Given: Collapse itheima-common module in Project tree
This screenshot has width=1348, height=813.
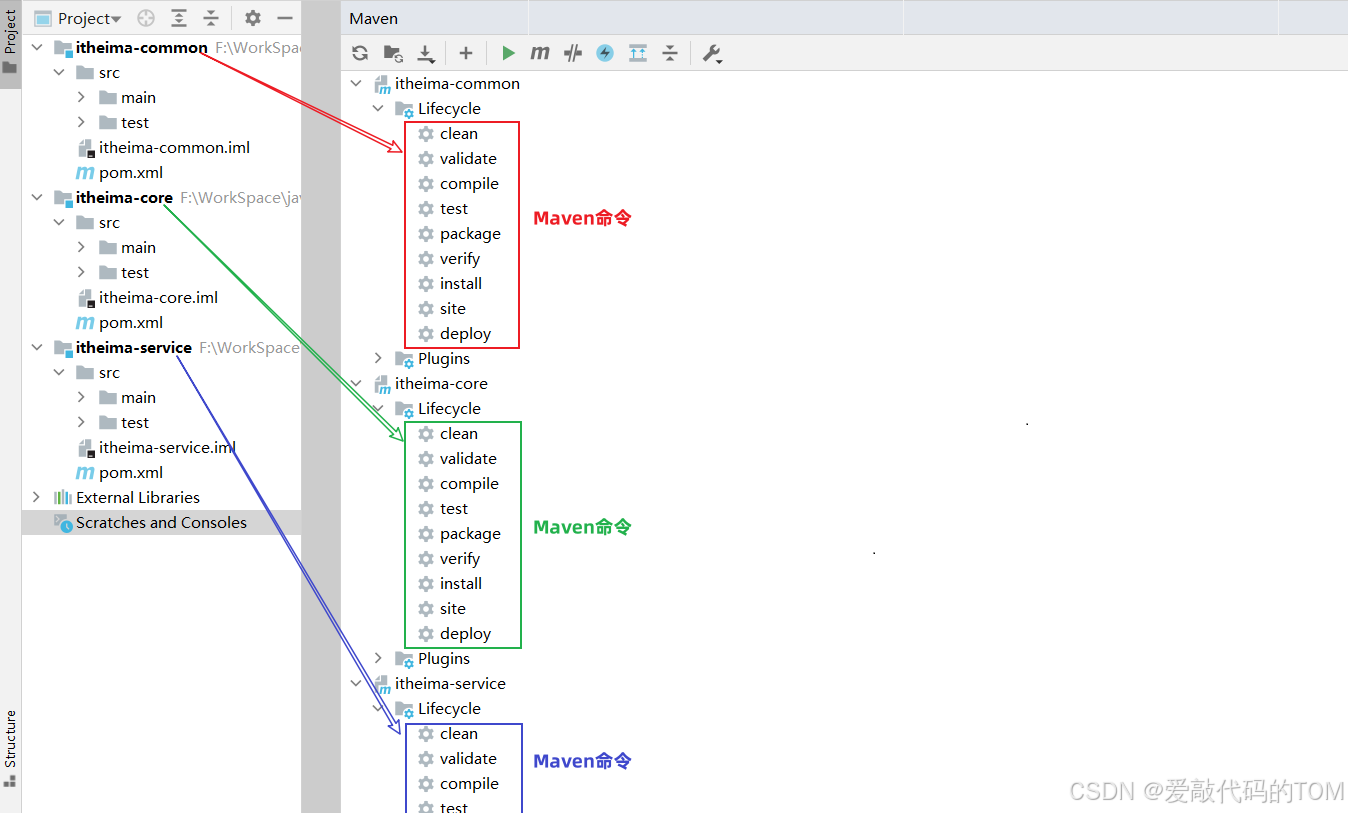Looking at the screenshot, I should [37, 47].
